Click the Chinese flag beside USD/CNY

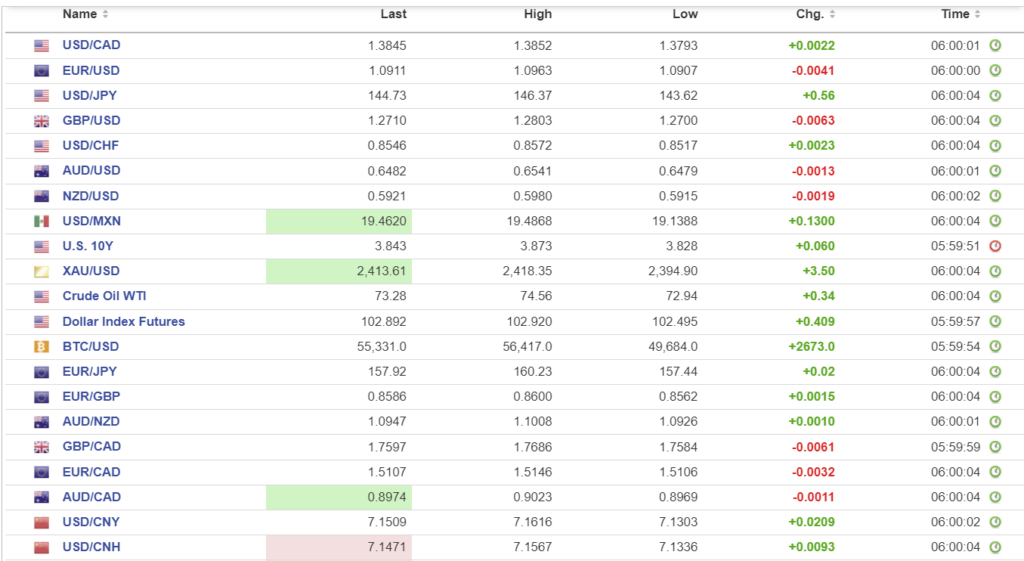point(41,522)
